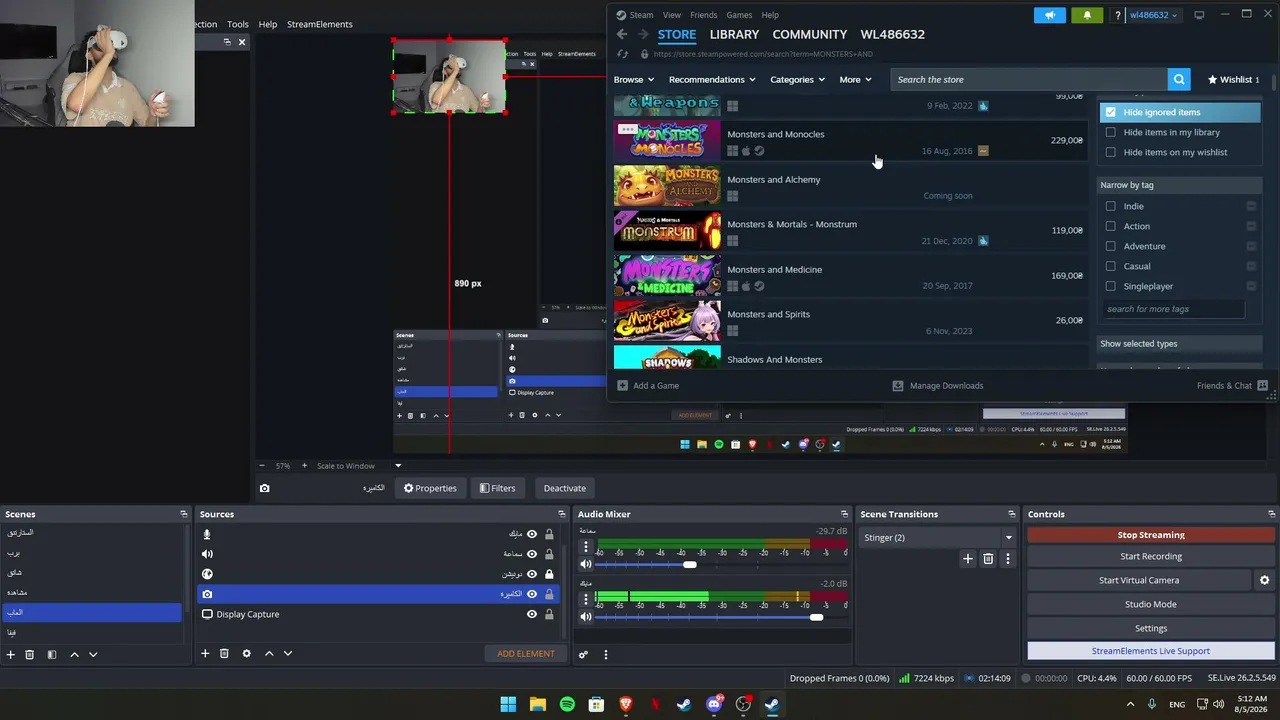The height and width of the screenshot is (720, 1280).
Task: Go back in Steam navigation
Action: click(x=622, y=34)
